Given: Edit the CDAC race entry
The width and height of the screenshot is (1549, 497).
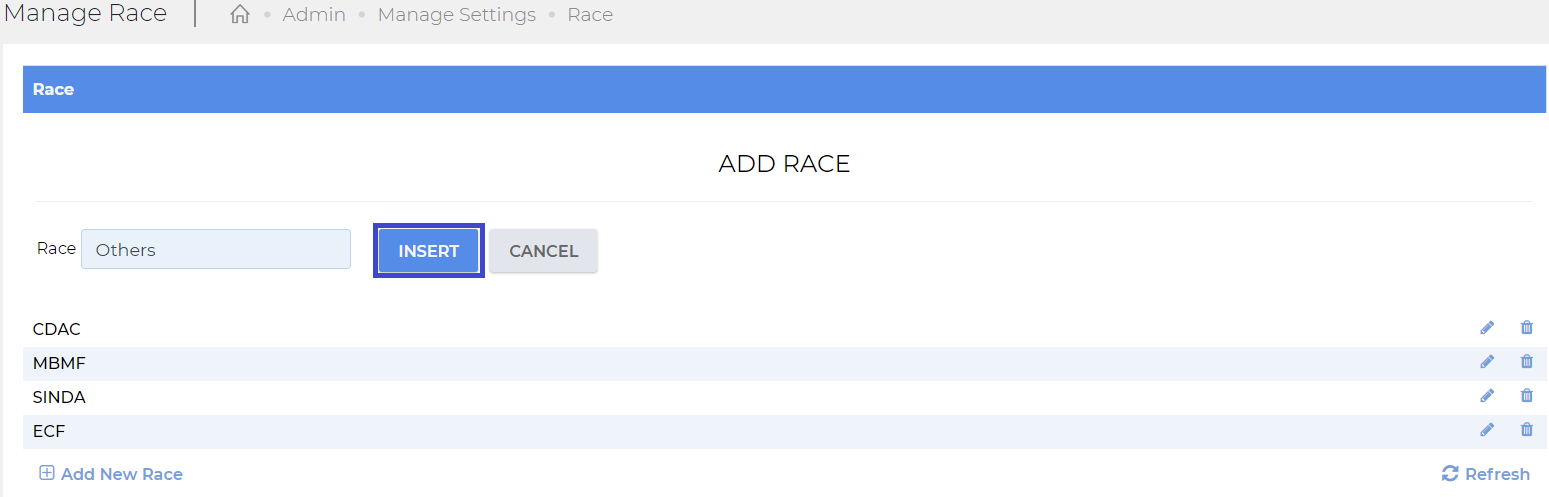Looking at the screenshot, I should (x=1487, y=327).
